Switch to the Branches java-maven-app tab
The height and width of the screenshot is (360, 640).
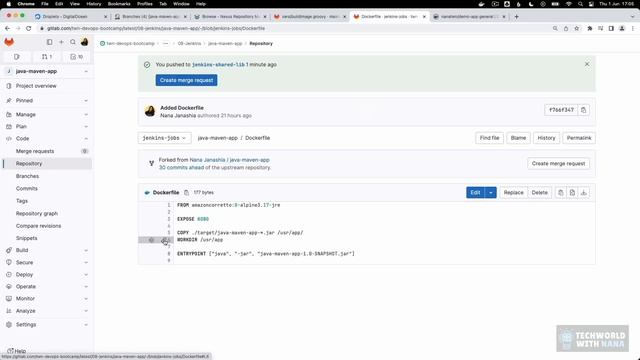tap(151, 17)
